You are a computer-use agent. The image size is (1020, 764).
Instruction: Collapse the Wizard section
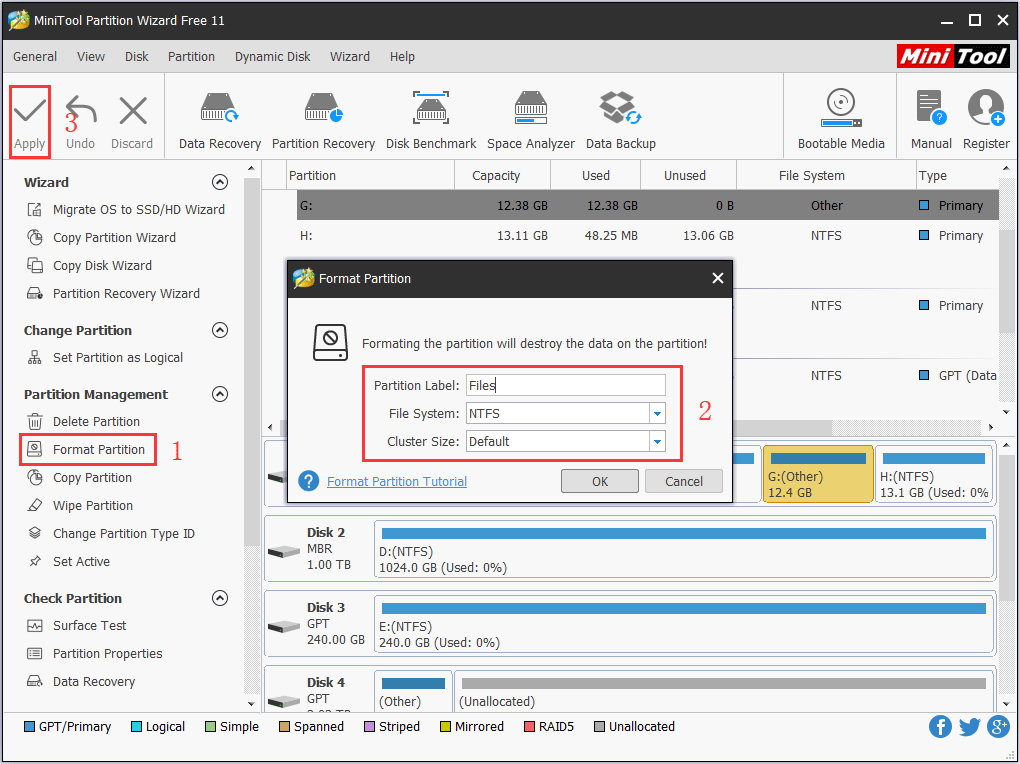click(220, 182)
